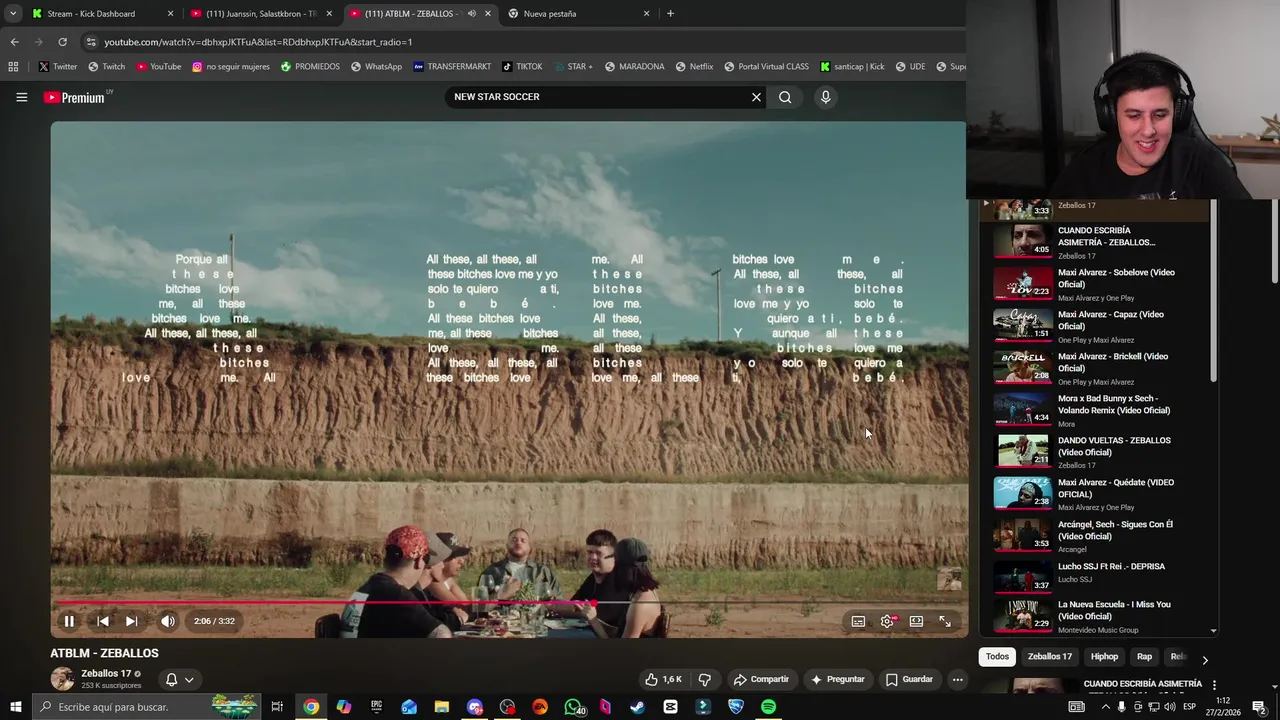Play CUANDO ESCRIBÍA ASIMETRÍA from playlist
1280x720 pixels.
point(1100,242)
